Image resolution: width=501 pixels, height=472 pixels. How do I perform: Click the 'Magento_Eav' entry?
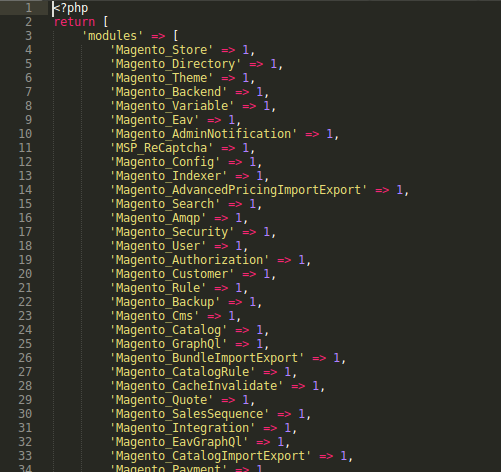tap(155, 120)
